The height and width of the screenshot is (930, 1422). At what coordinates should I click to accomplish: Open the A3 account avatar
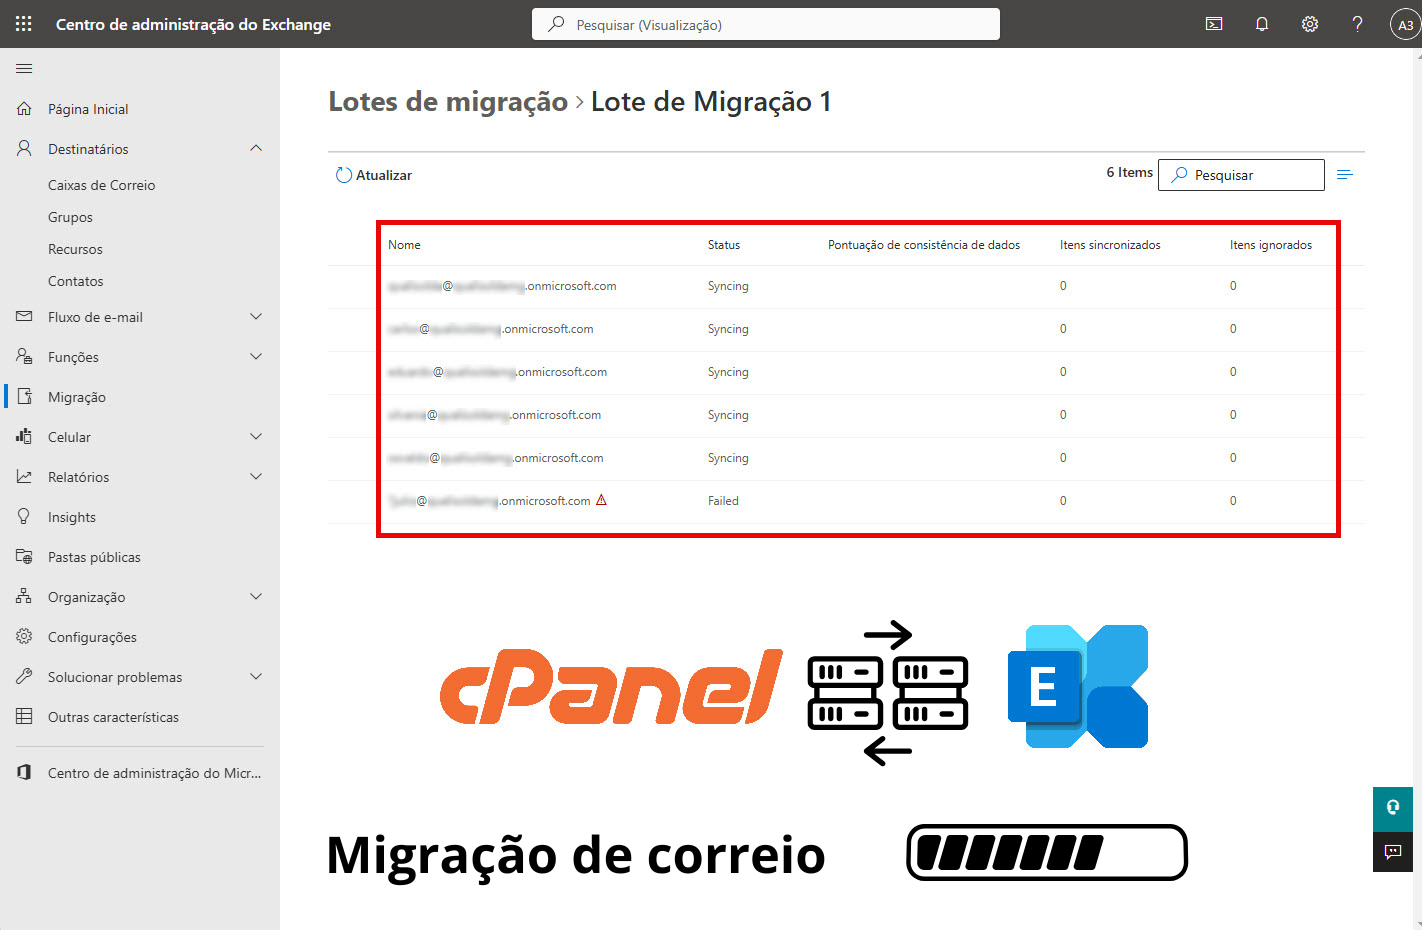1405,25
